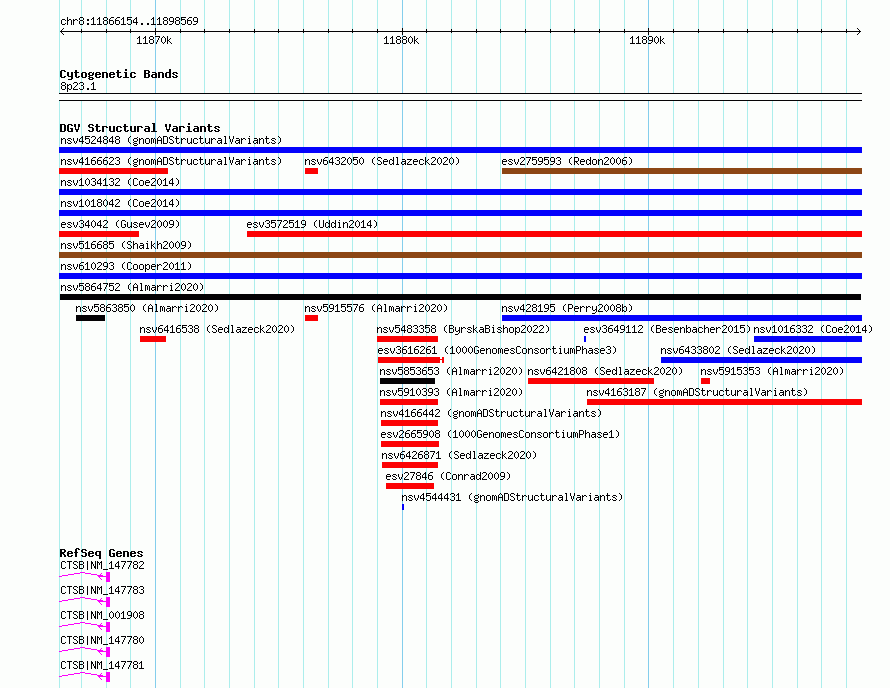This screenshot has width=890, height=688.
Task: Select nsv4166442 gnomADStructuralVariants label
Action: (x=491, y=413)
